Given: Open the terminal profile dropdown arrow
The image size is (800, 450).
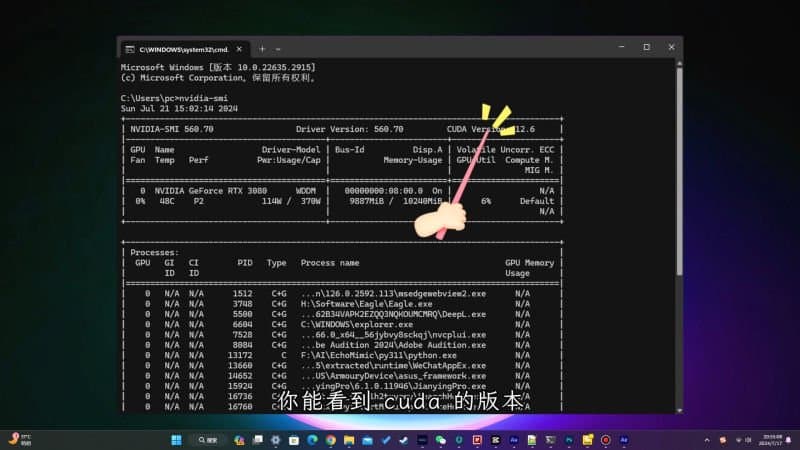Looking at the screenshot, I should tap(278, 49).
